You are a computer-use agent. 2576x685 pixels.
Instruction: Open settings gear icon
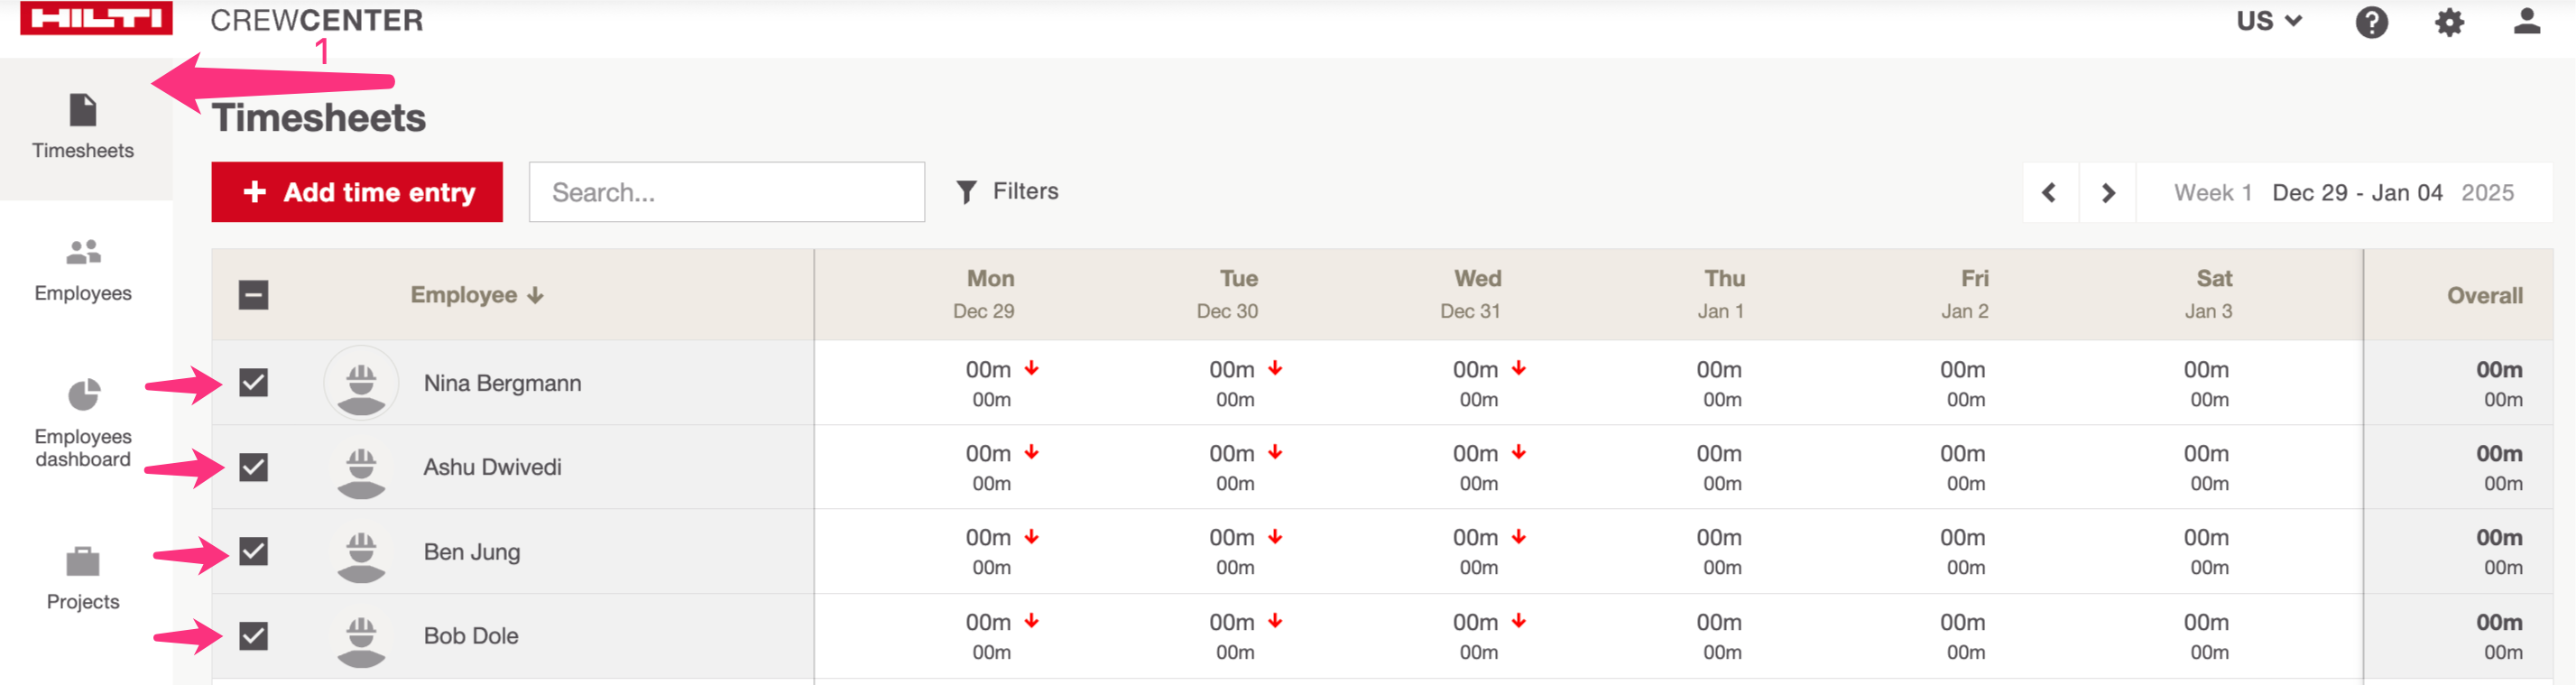pyautogui.click(x=2449, y=22)
